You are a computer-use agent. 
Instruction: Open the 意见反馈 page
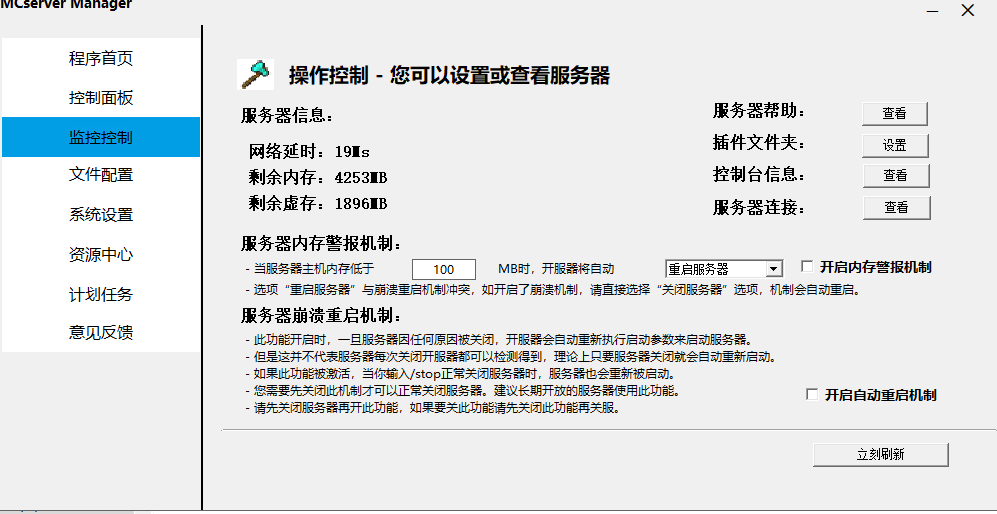tap(101, 332)
